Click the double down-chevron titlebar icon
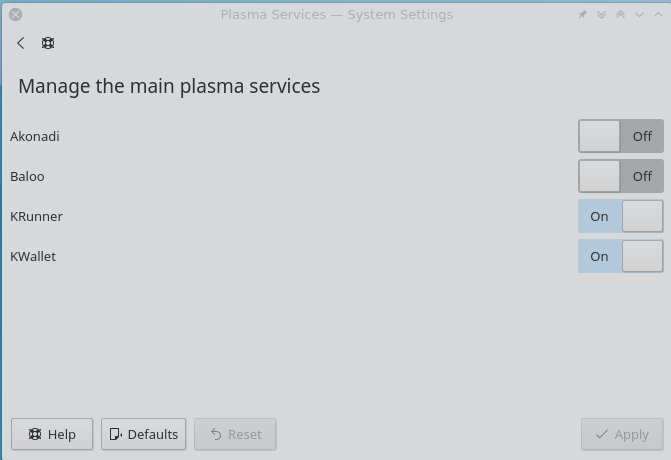This screenshot has width=671, height=460. [602, 15]
